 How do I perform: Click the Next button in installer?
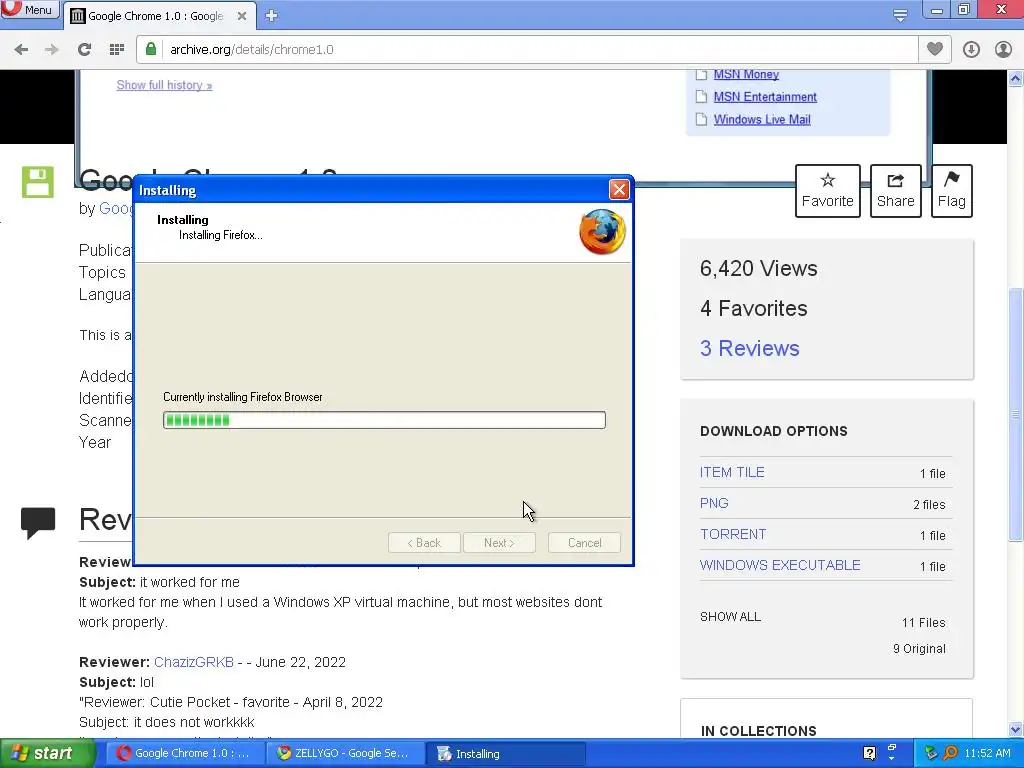point(499,543)
